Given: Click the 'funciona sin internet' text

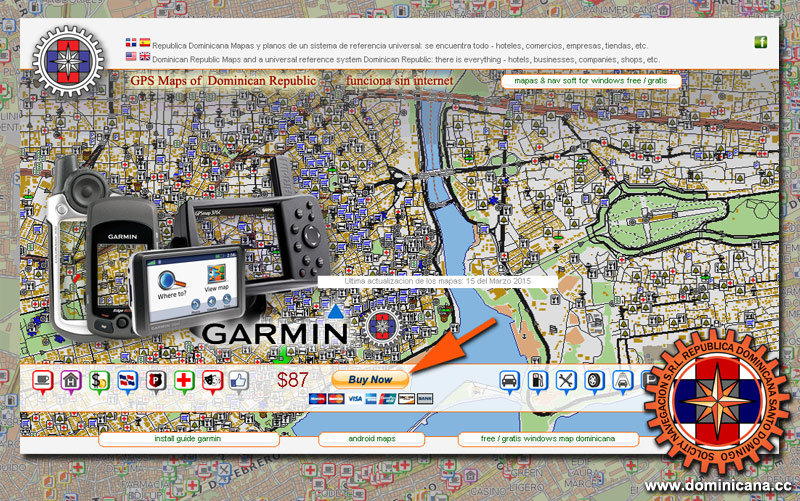Looking at the screenshot, I should click(399, 81).
